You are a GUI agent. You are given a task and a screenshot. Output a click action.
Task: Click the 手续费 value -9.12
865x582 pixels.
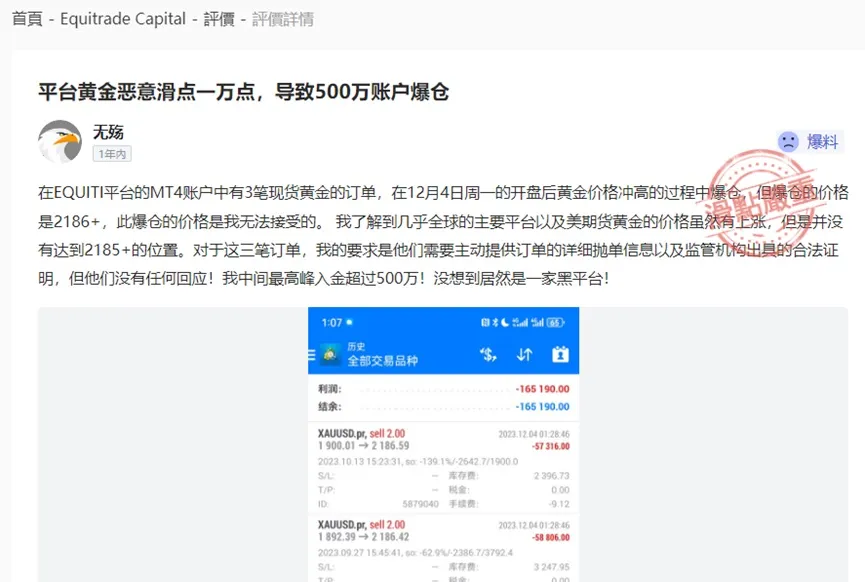click(559, 504)
